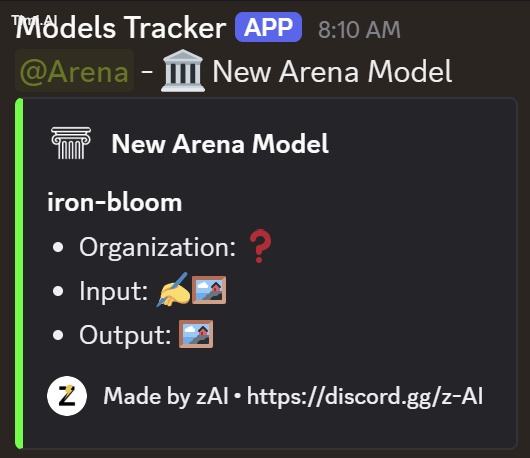The height and width of the screenshot is (458, 530).
Task: Click the New Arena Model embed title
Action: [x=220, y=144]
